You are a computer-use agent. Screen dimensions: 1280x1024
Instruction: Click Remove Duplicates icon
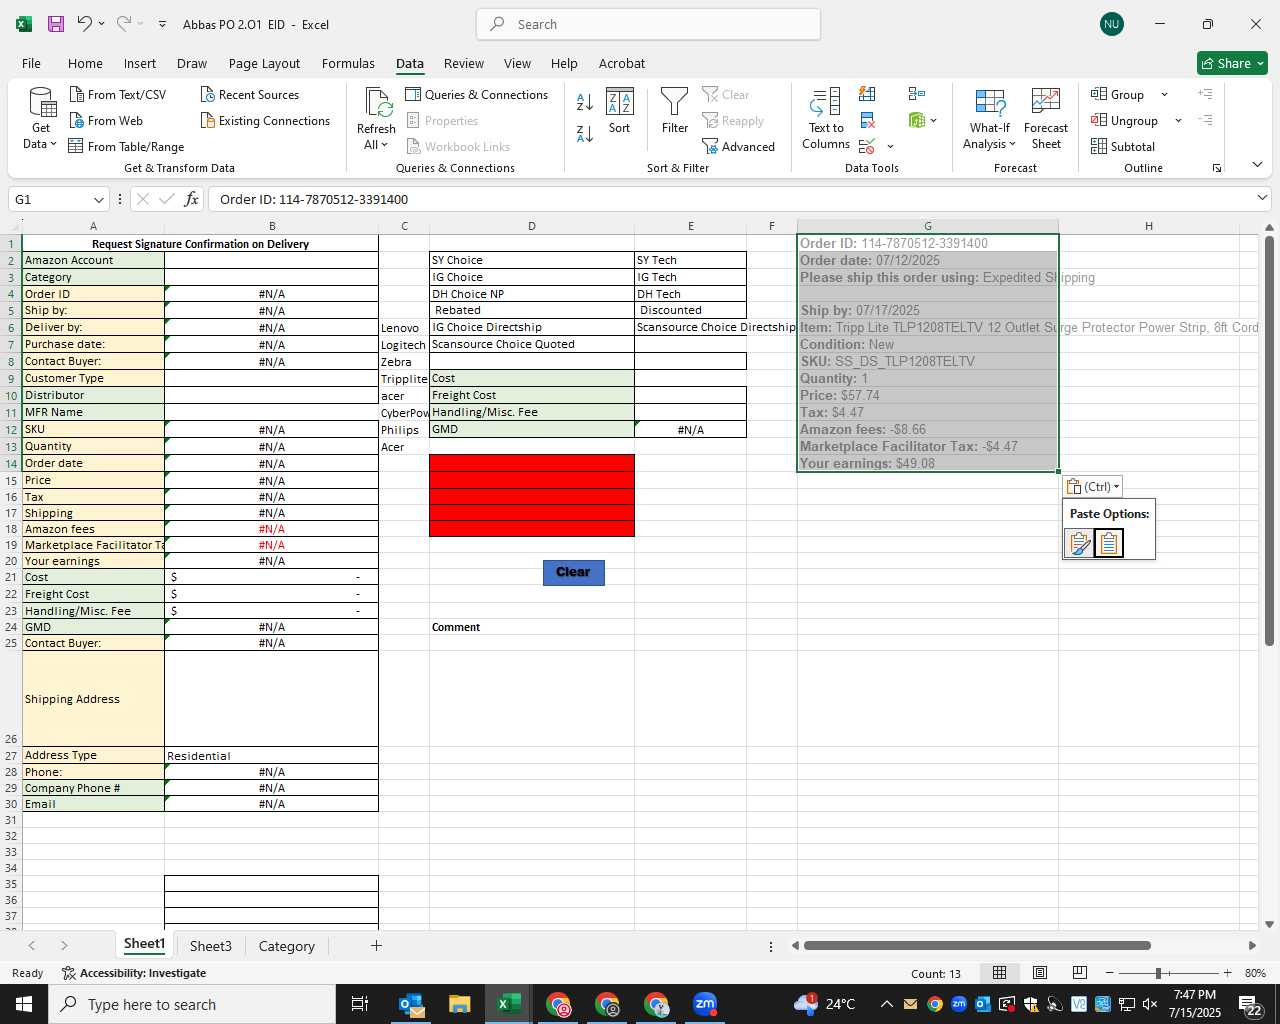click(x=867, y=120)
